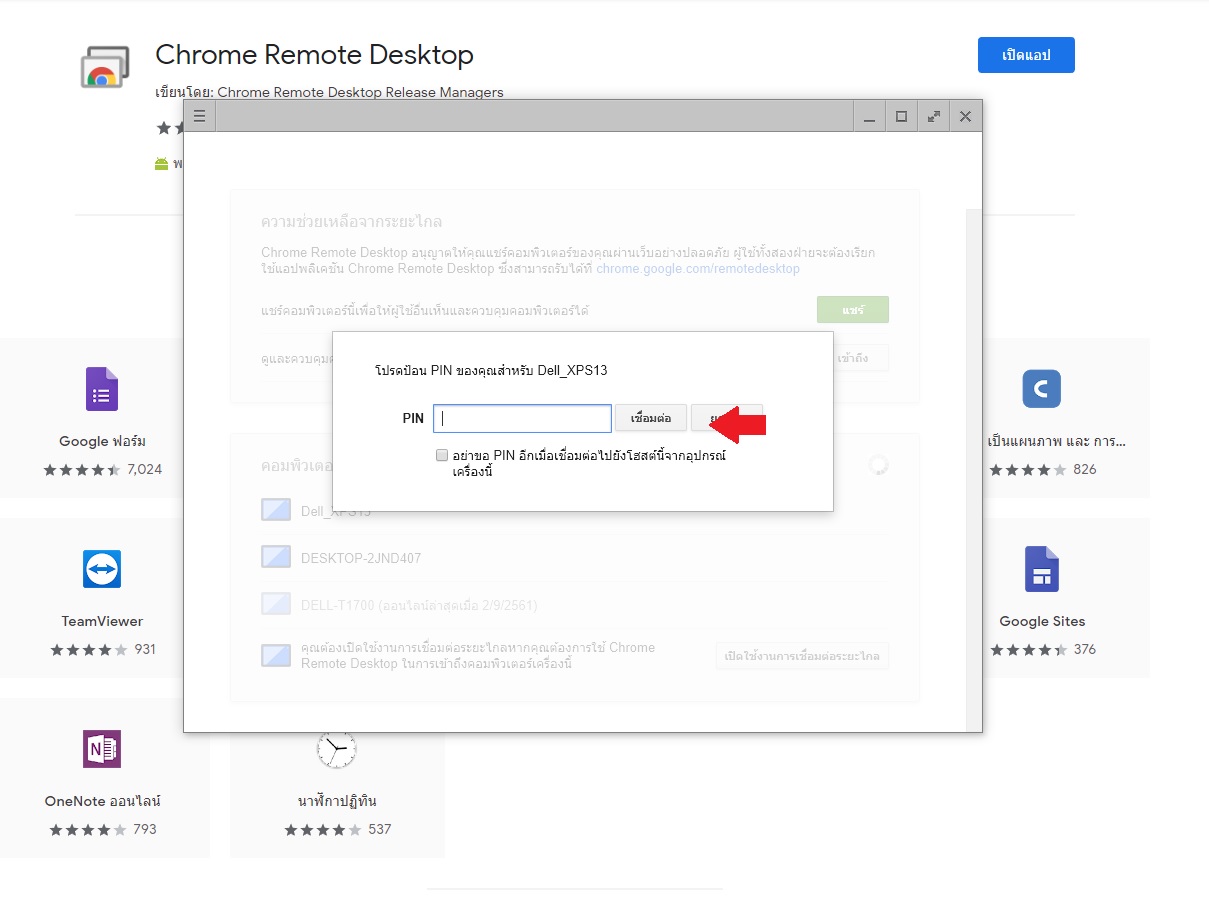Click the green แชร์ share button
This screenshot has height=899, width=1209.
[x=852, y=310]
